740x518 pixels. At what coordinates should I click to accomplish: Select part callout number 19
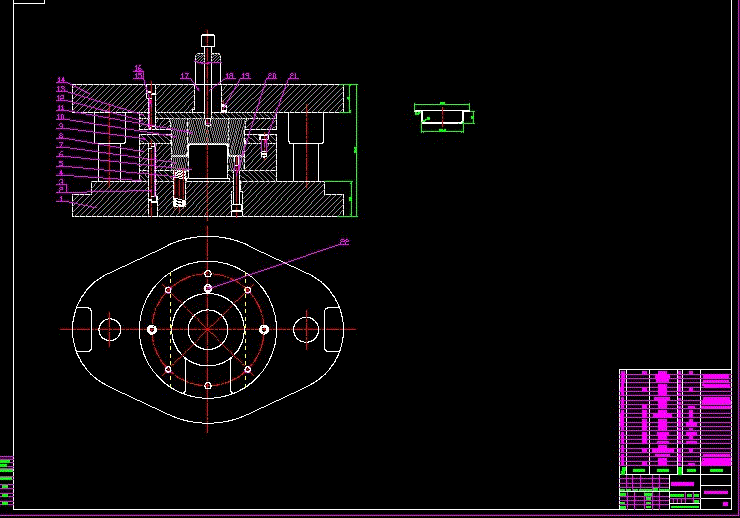pos(246,76)
